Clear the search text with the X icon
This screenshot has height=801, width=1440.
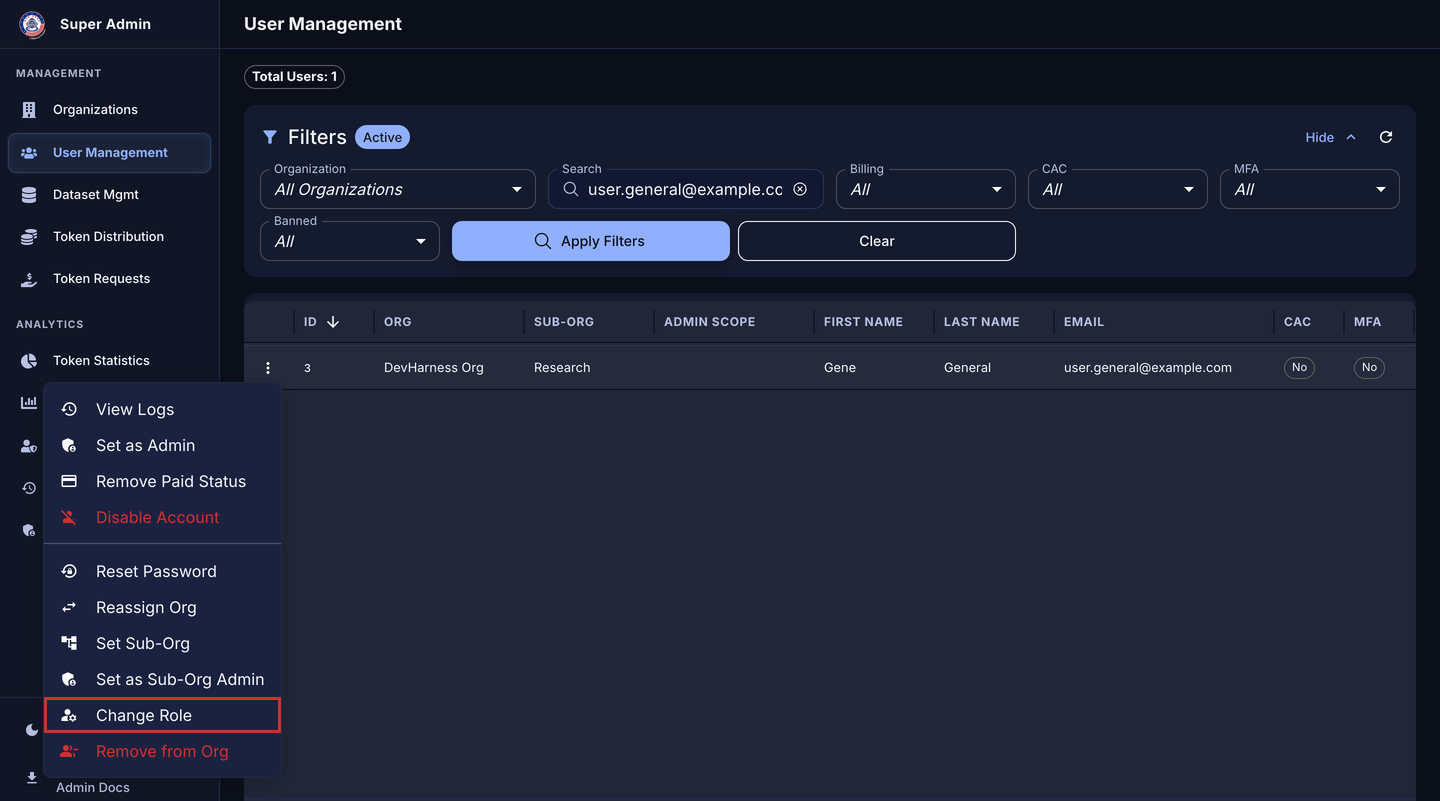pos(800,189)
